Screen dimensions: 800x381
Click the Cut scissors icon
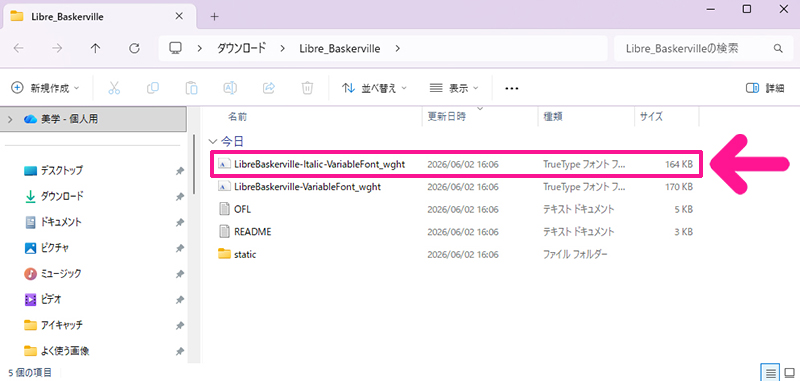pyautogui.click(x=114, y=88)
